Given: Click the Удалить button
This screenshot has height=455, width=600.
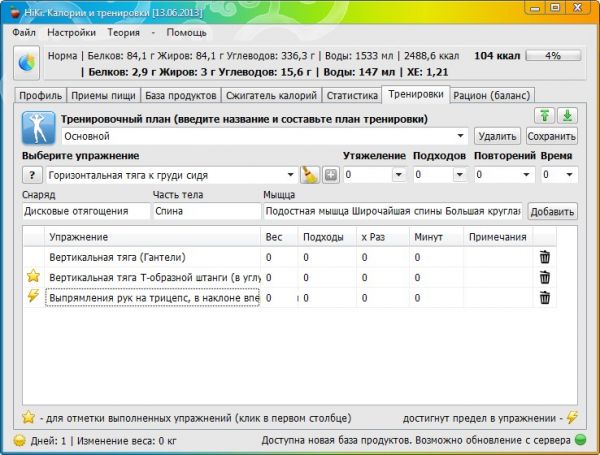Looking at the screenshot, I should [x=497, y=136].
